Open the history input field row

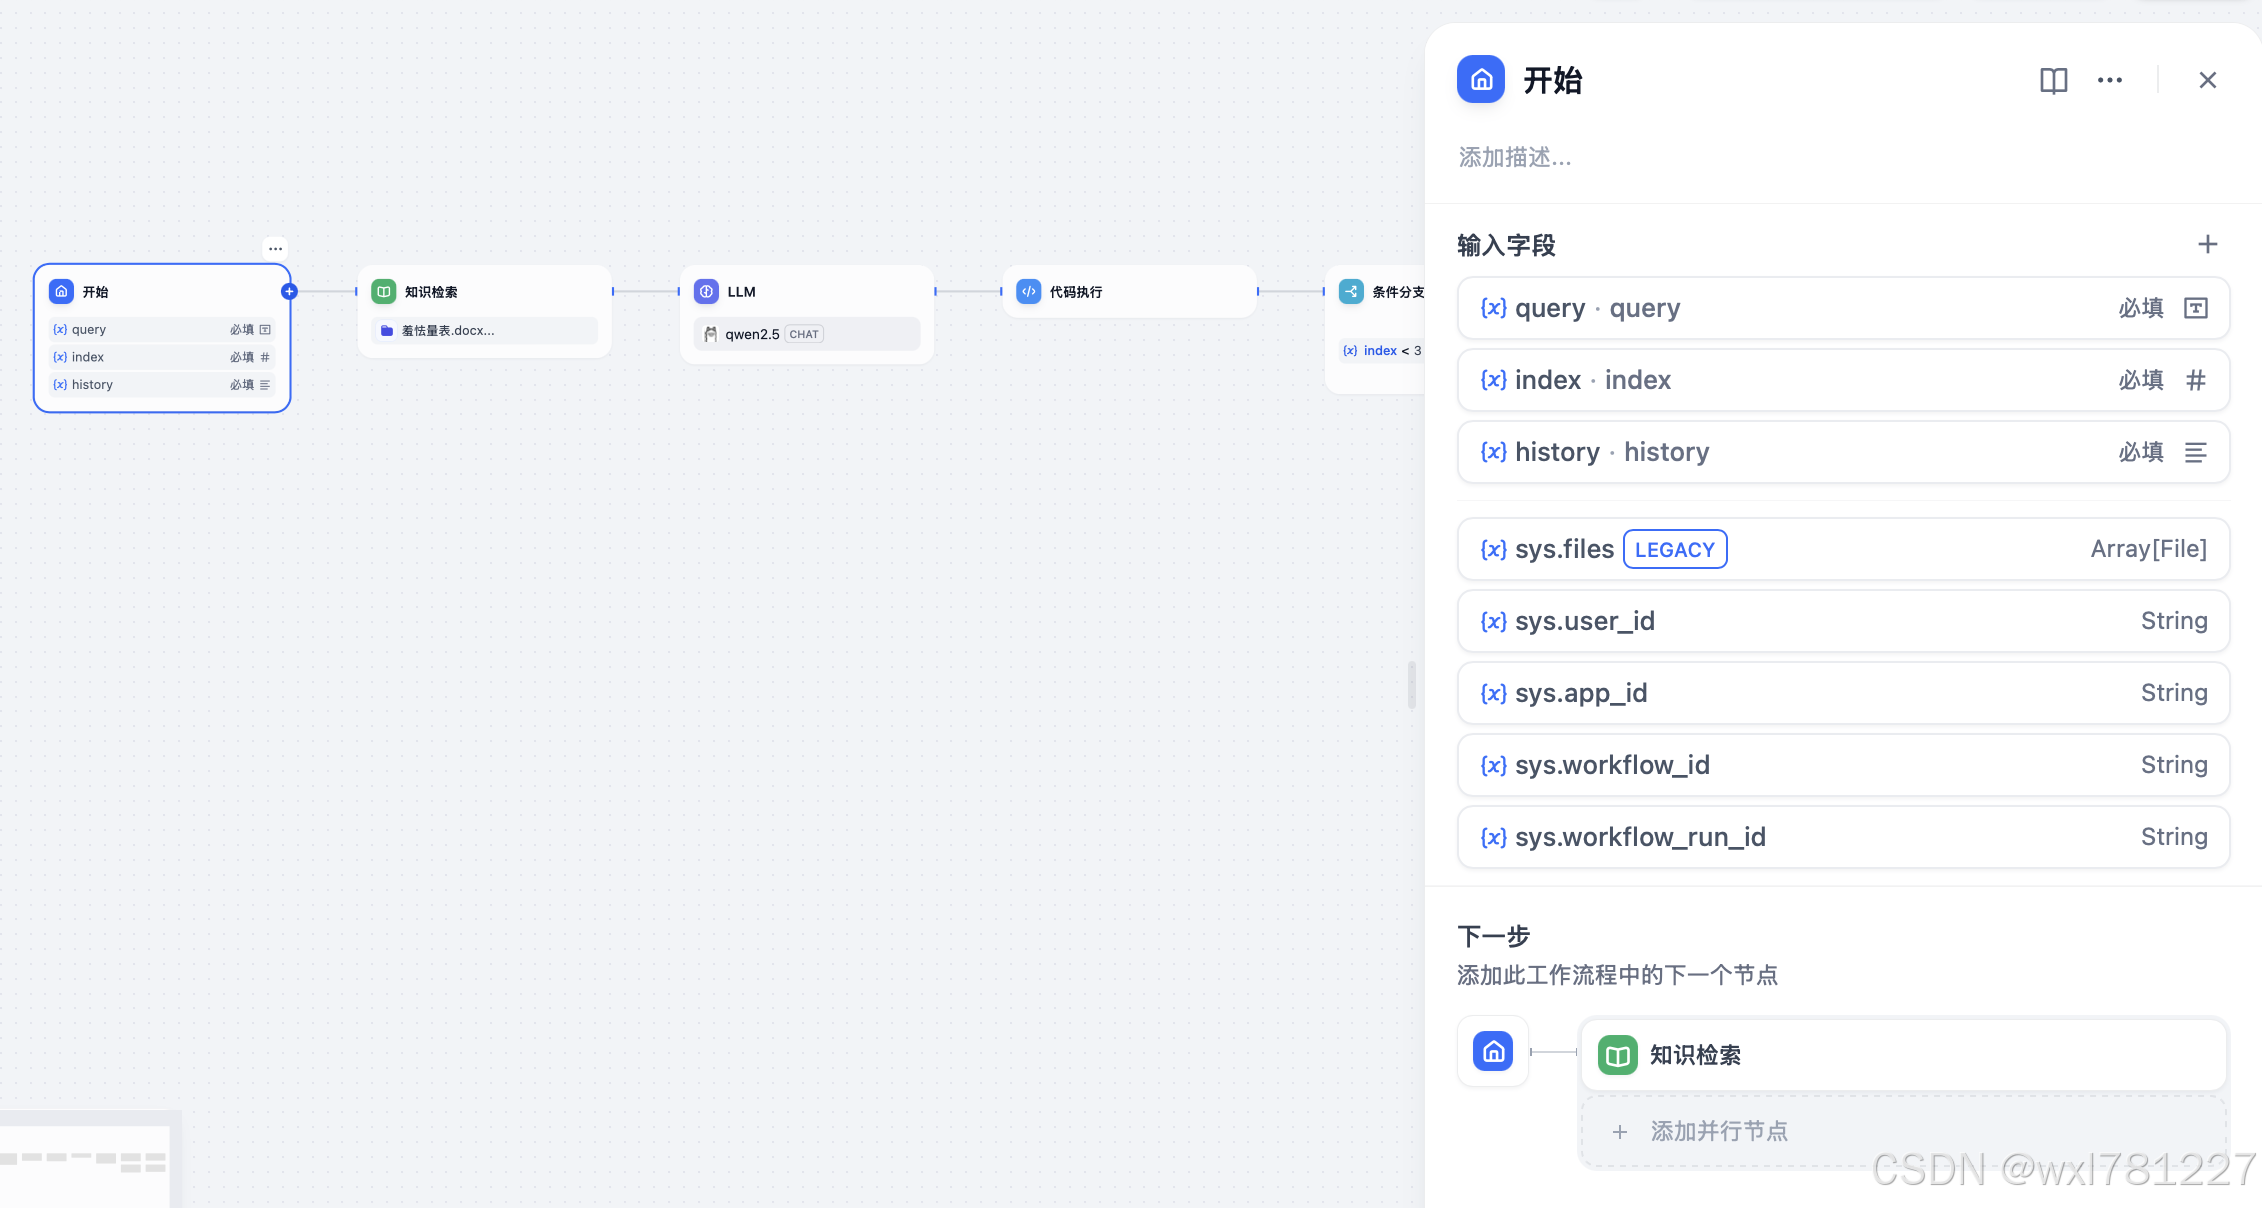(x=1843, y=452)
